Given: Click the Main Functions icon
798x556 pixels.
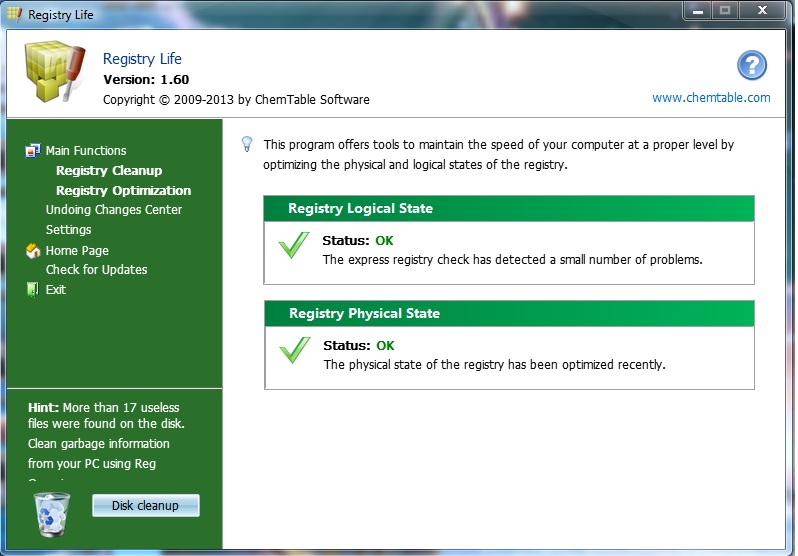Looking at the screenshot, I should 33,151.
